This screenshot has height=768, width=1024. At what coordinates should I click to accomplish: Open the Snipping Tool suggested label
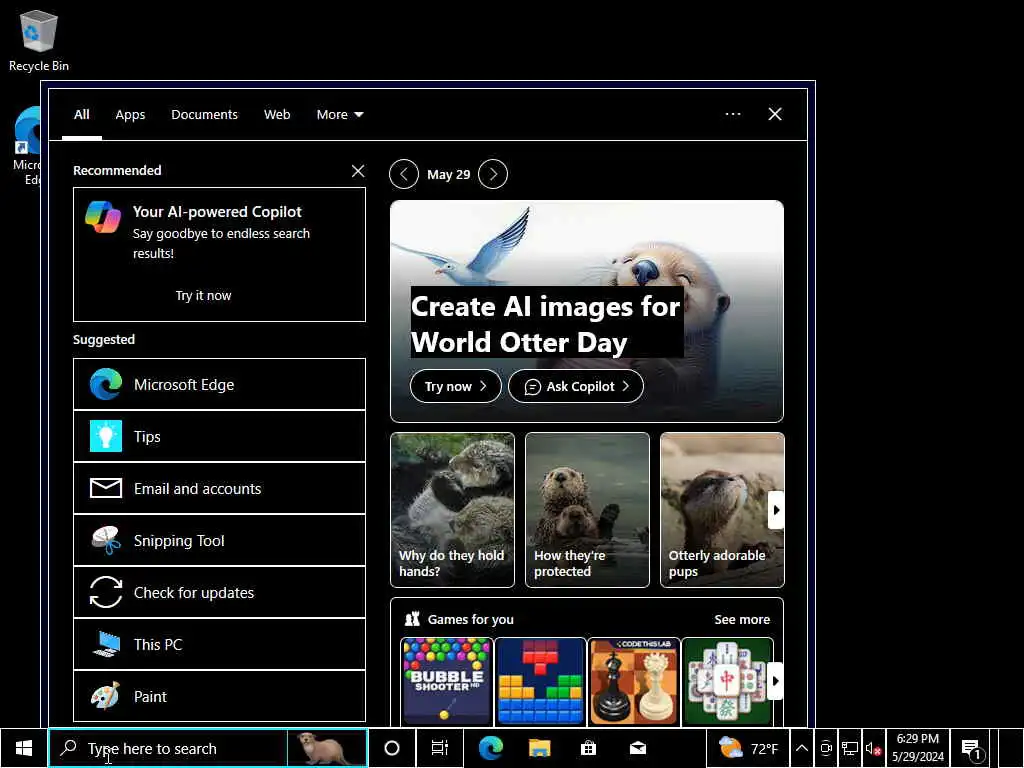(x=179, y=540)
